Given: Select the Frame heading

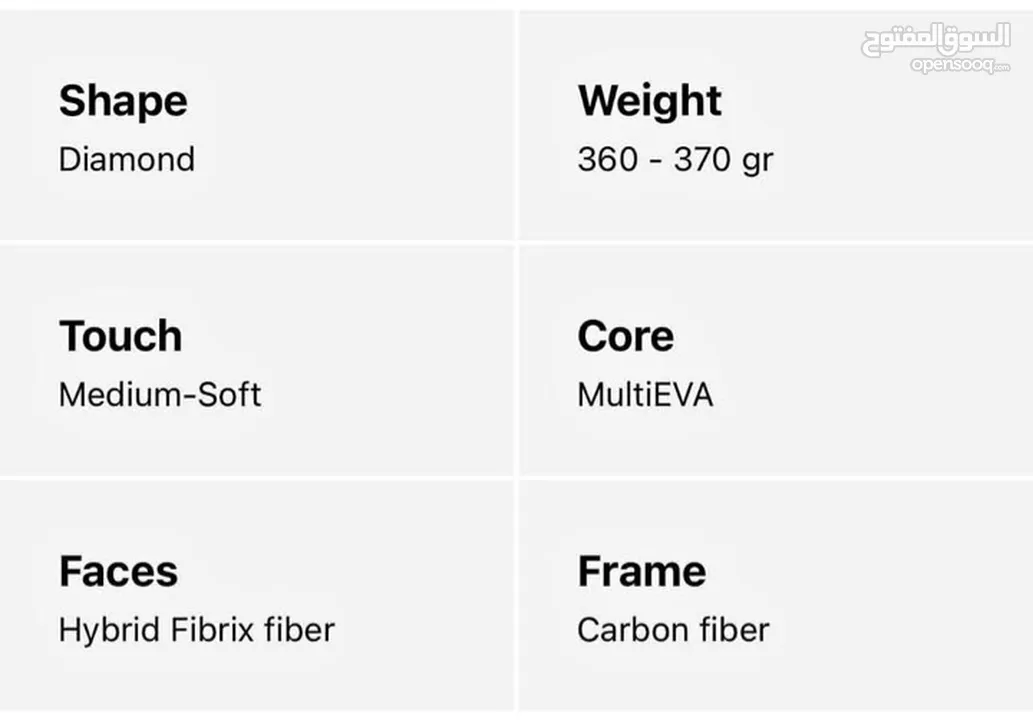Looking at the screenshot, I should 642,571.
